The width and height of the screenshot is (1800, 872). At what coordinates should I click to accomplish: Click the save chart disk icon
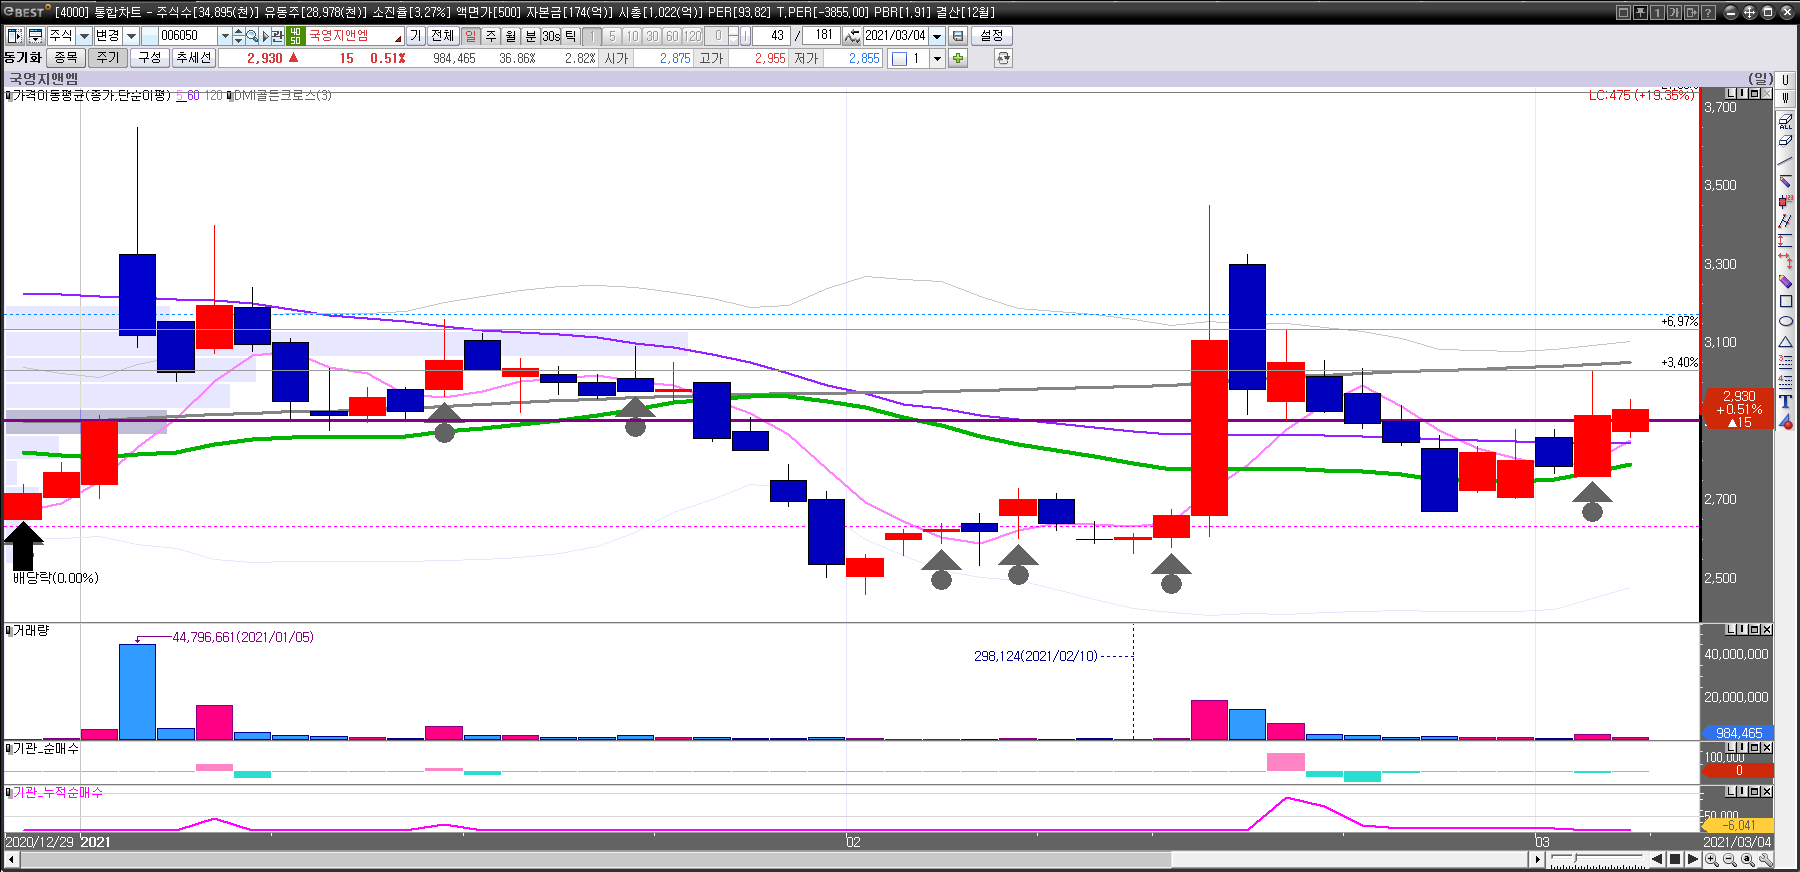click(x=957, y=36)
